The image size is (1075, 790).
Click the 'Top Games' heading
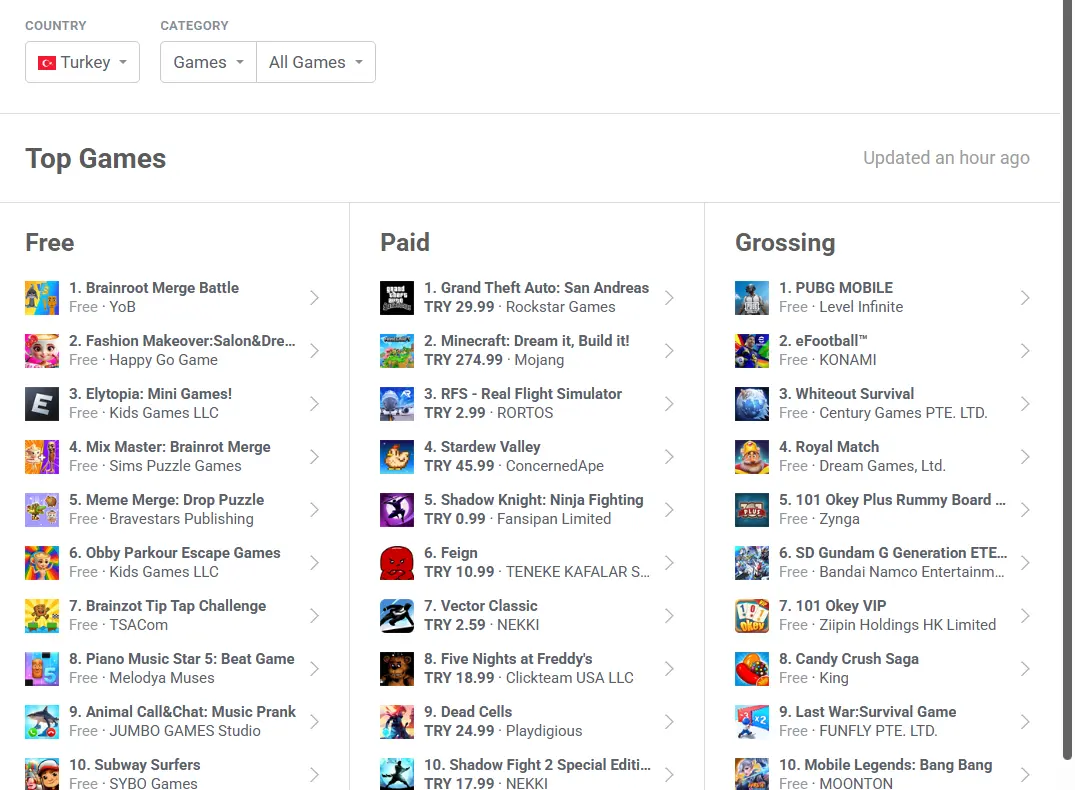96,158
